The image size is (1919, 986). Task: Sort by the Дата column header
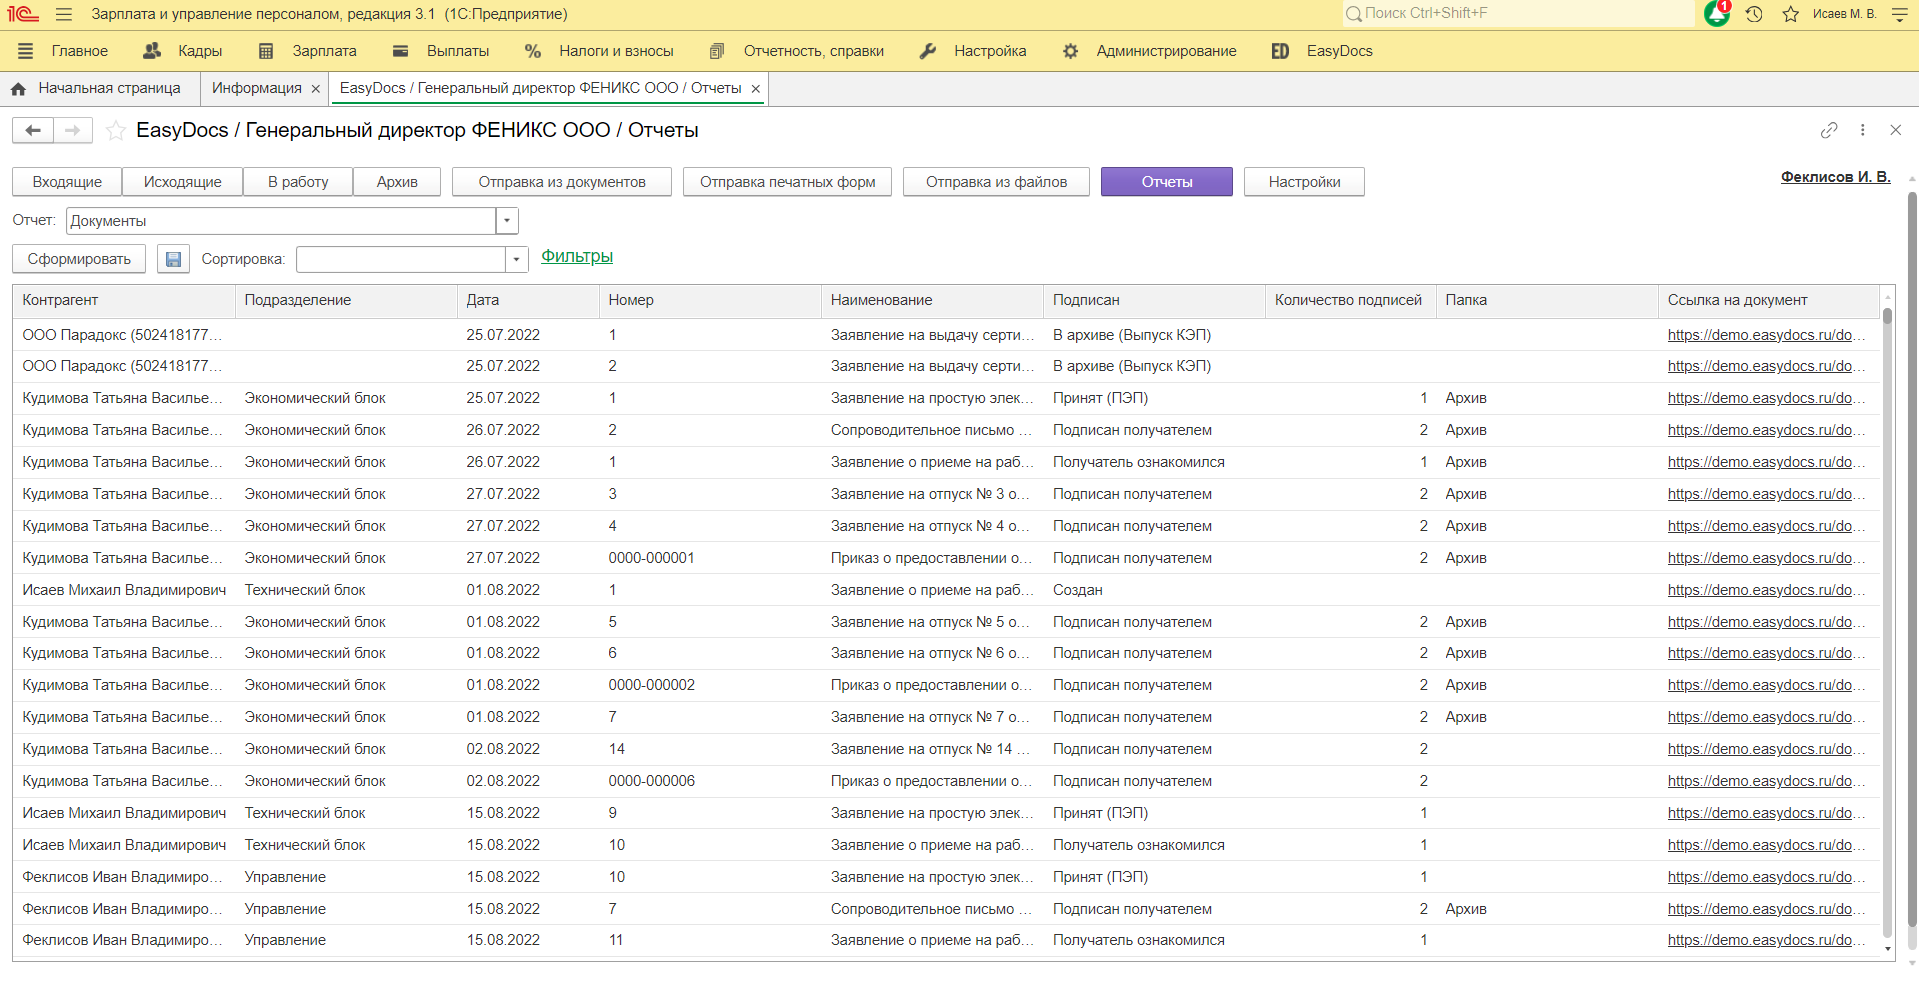[528, 301]
